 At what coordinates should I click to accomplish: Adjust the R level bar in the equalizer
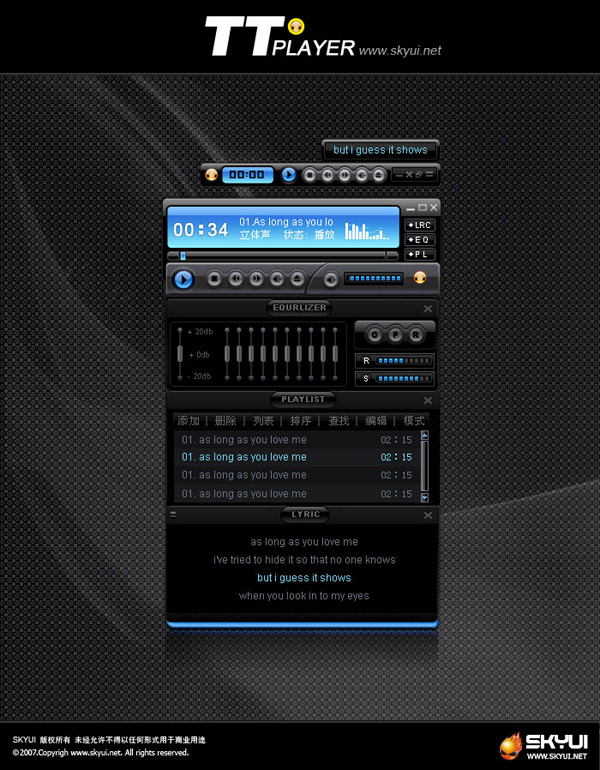[404, 360]
